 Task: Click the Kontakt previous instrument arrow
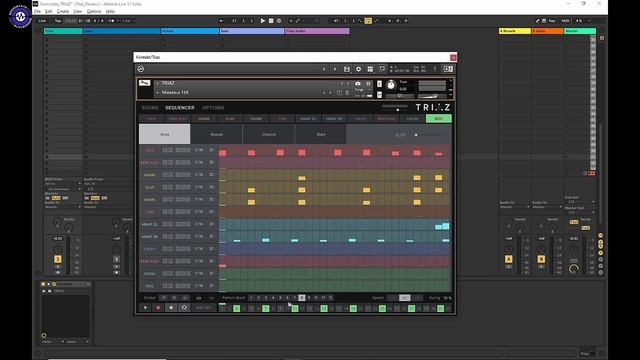pyautogui.click(x=324, y=69)
